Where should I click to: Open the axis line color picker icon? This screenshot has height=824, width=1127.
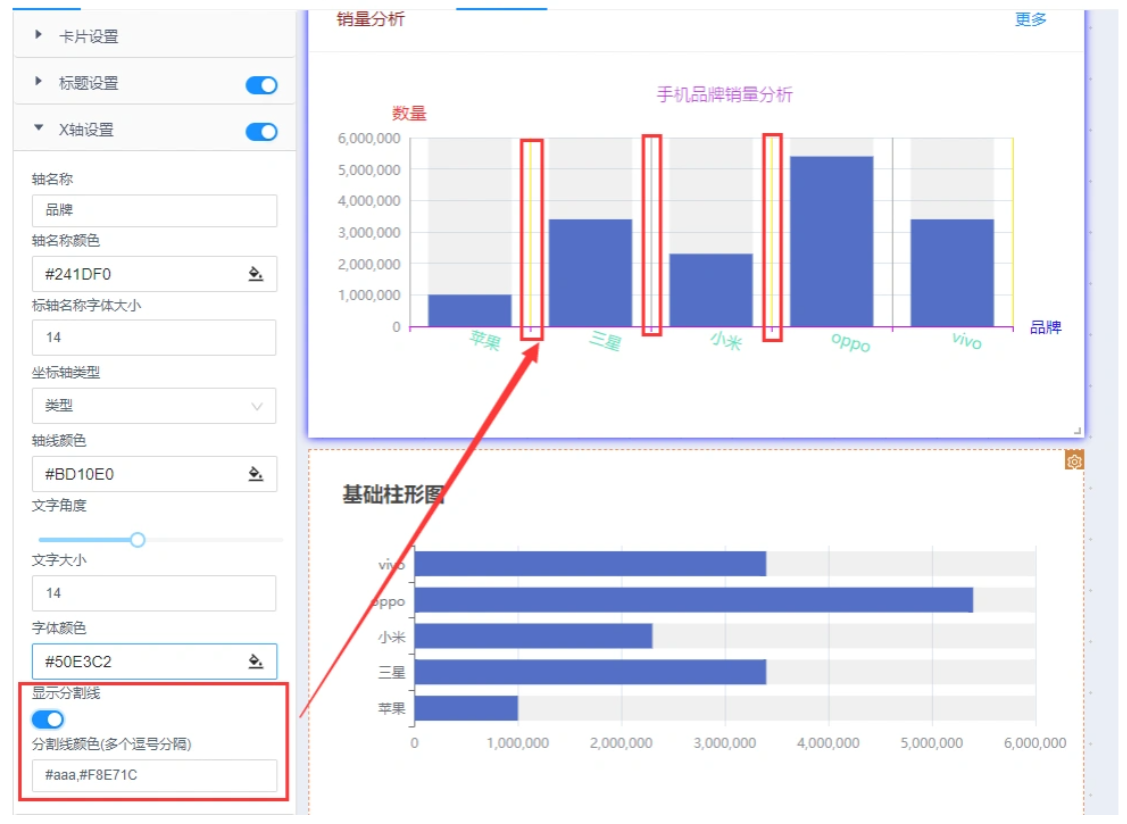point(255,474)
